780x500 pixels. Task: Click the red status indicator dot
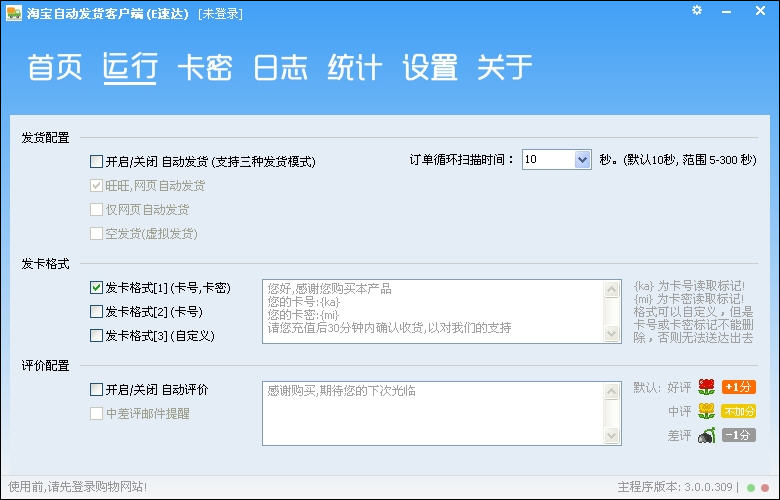pos(765,488)
